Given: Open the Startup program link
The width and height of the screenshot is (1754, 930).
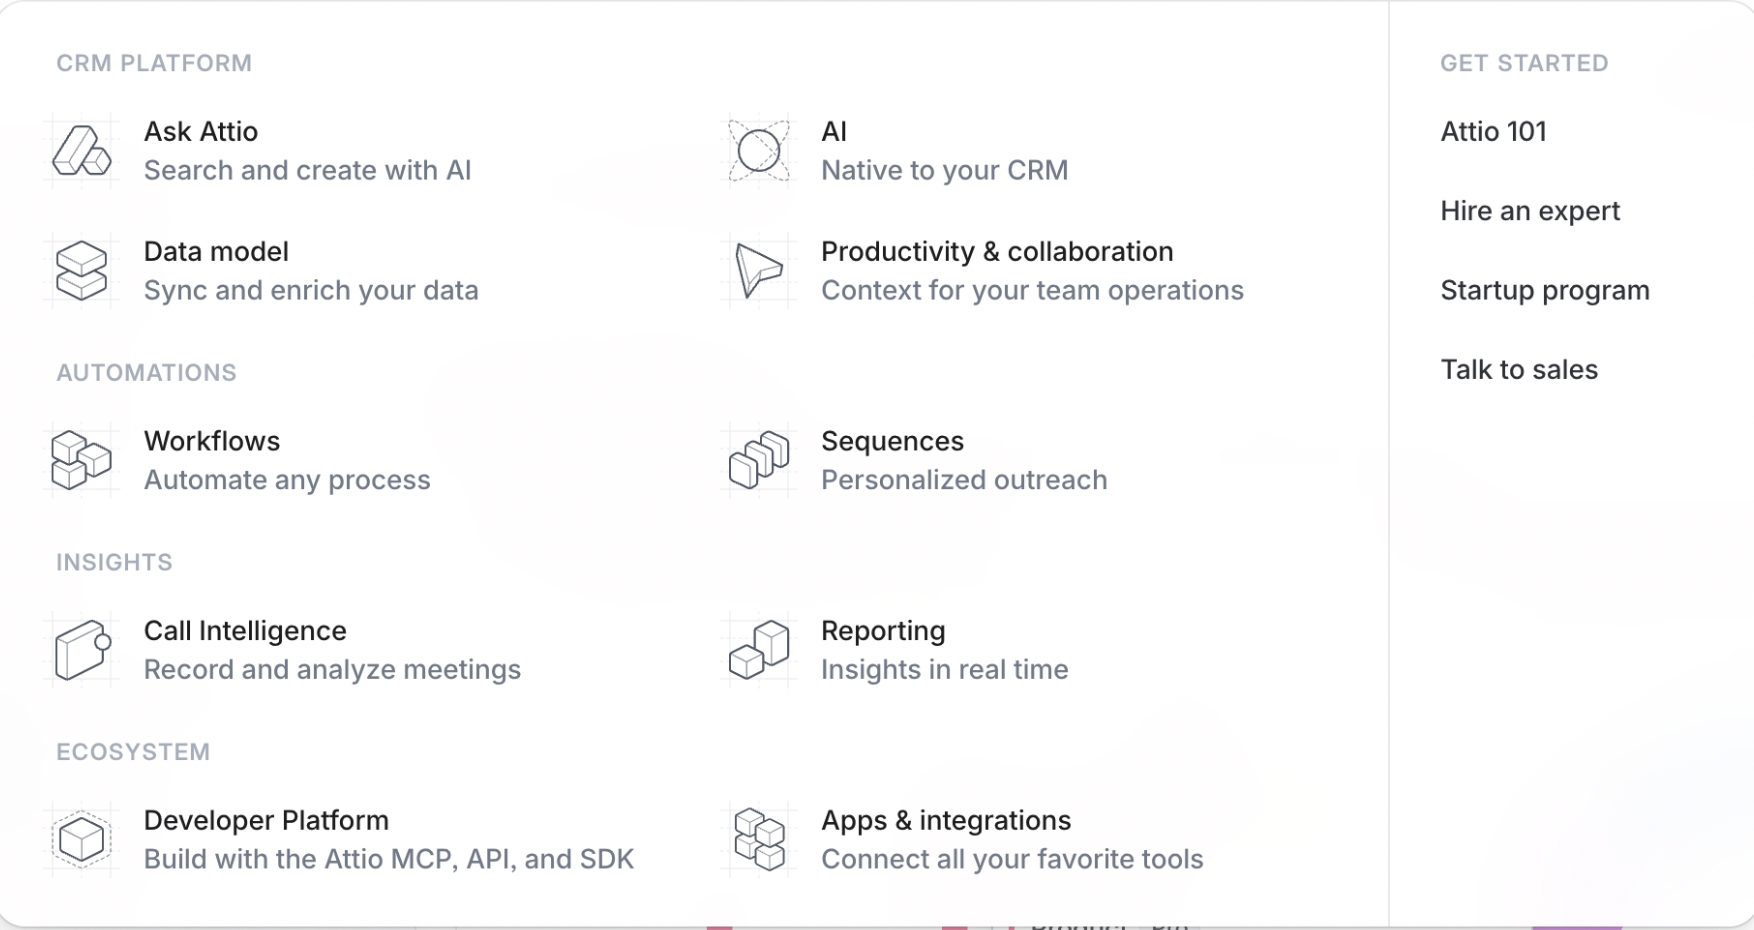Looking at the screenshot, I should (x=1545, y=291).
